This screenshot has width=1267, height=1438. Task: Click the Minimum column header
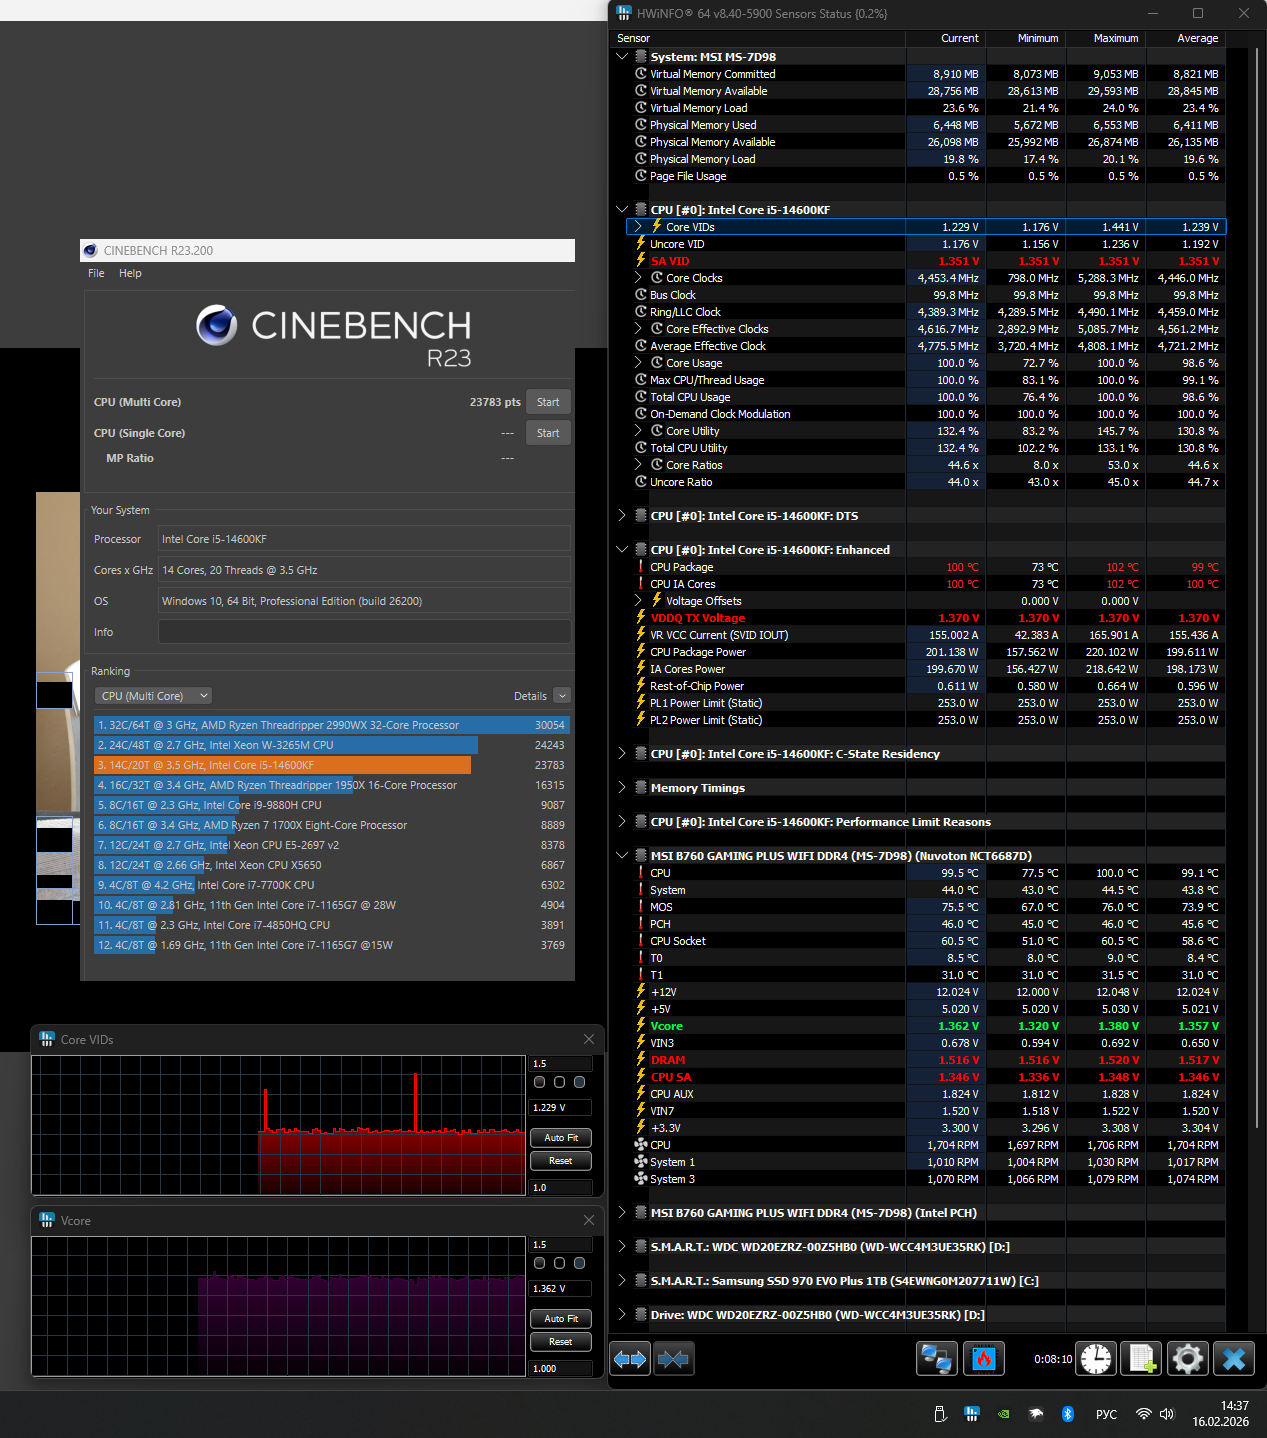(1026, 38)
